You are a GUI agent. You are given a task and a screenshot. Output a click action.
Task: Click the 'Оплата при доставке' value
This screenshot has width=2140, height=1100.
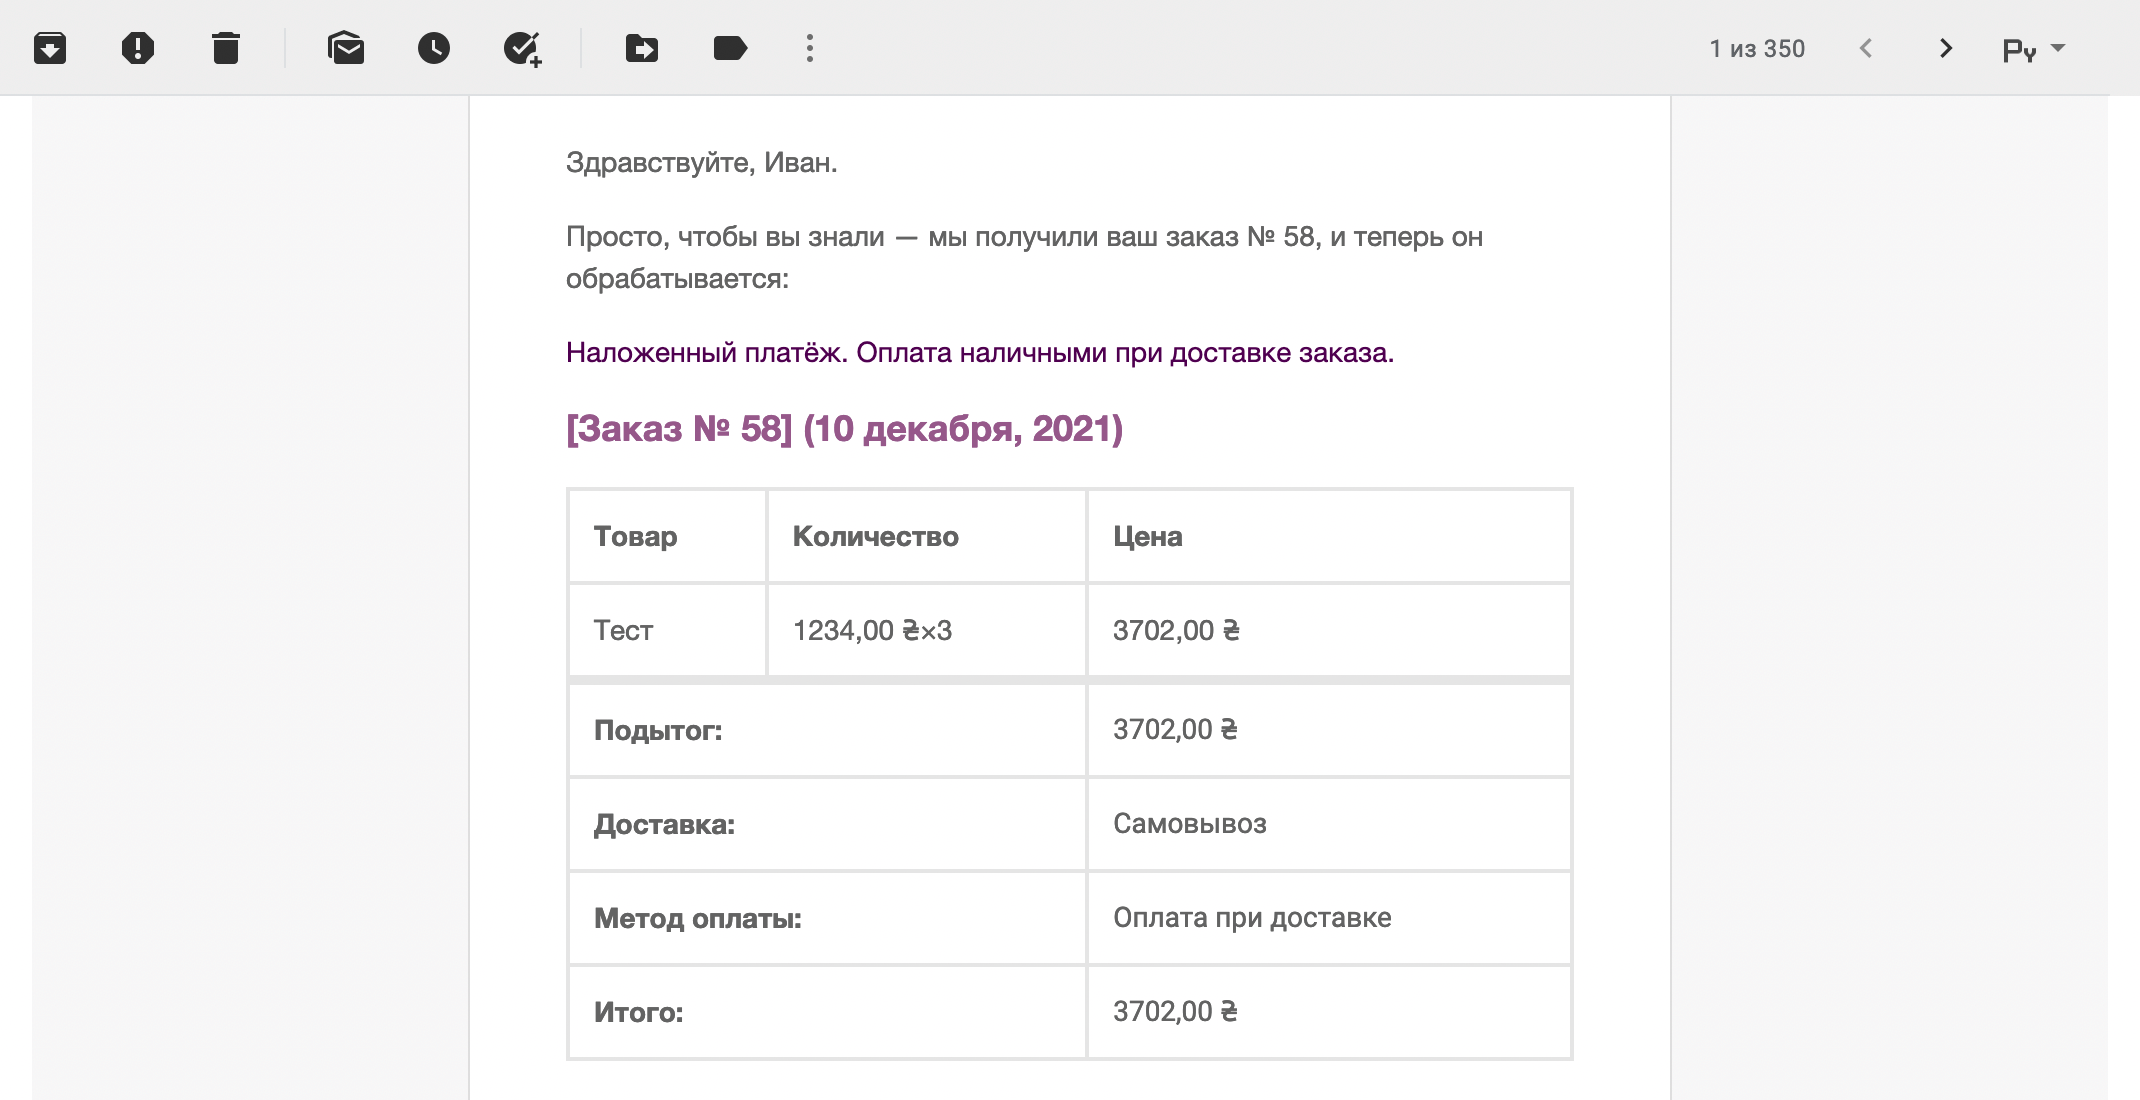click(x=1252, y=918)
